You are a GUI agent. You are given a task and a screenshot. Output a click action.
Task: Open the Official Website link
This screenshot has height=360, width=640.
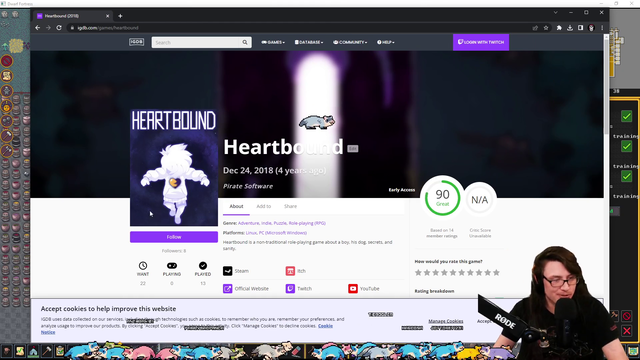point(246,289)
